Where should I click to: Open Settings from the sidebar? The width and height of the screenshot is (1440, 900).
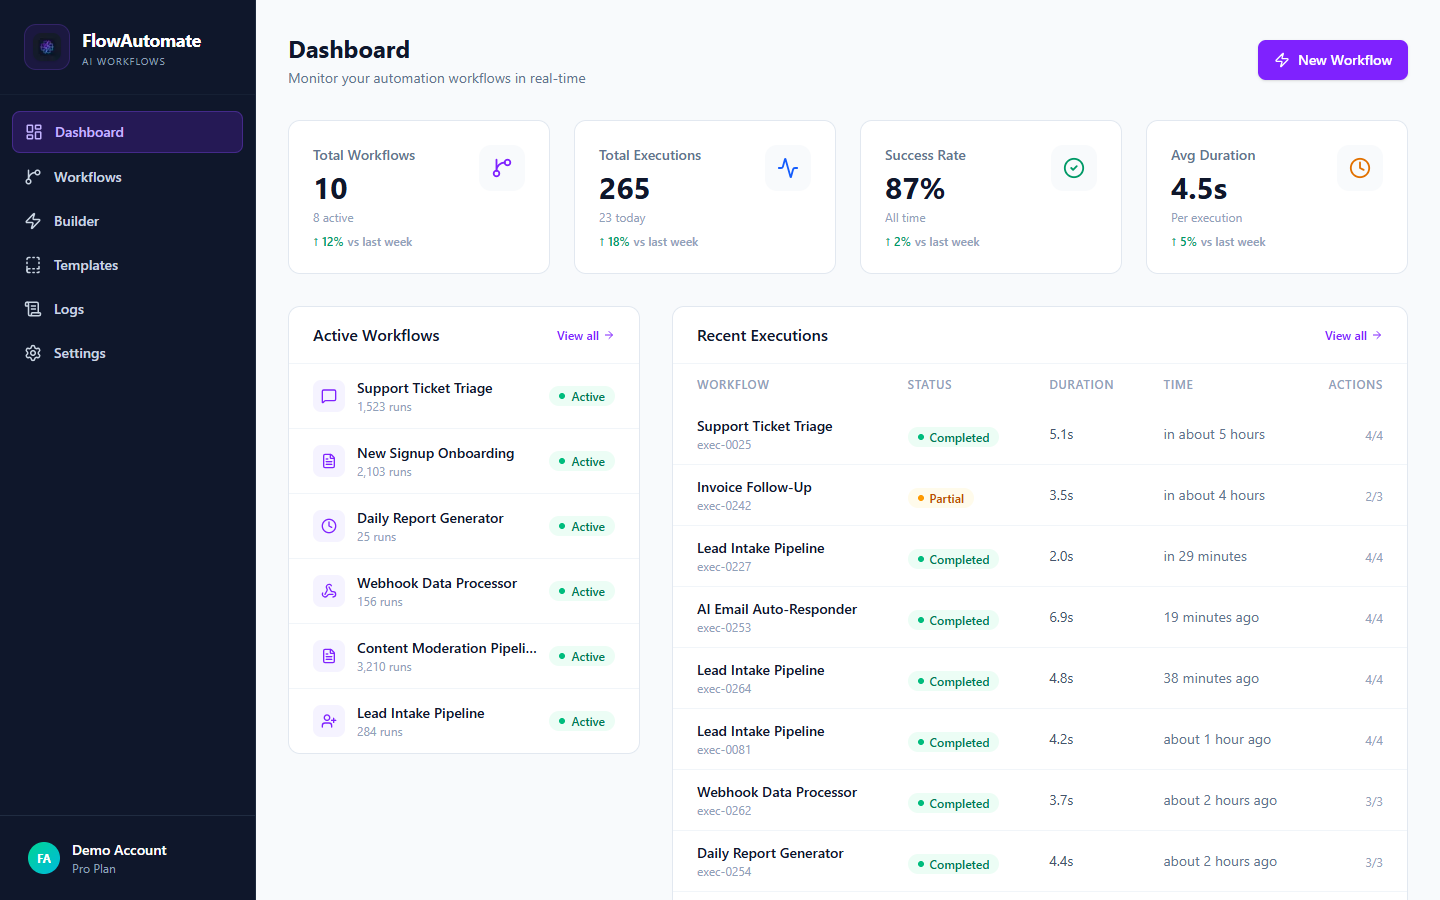point(79,353)
